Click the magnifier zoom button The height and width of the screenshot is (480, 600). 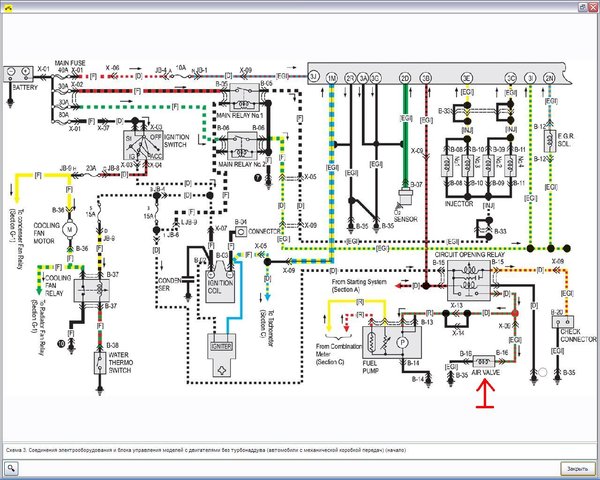tap(11, 468)
